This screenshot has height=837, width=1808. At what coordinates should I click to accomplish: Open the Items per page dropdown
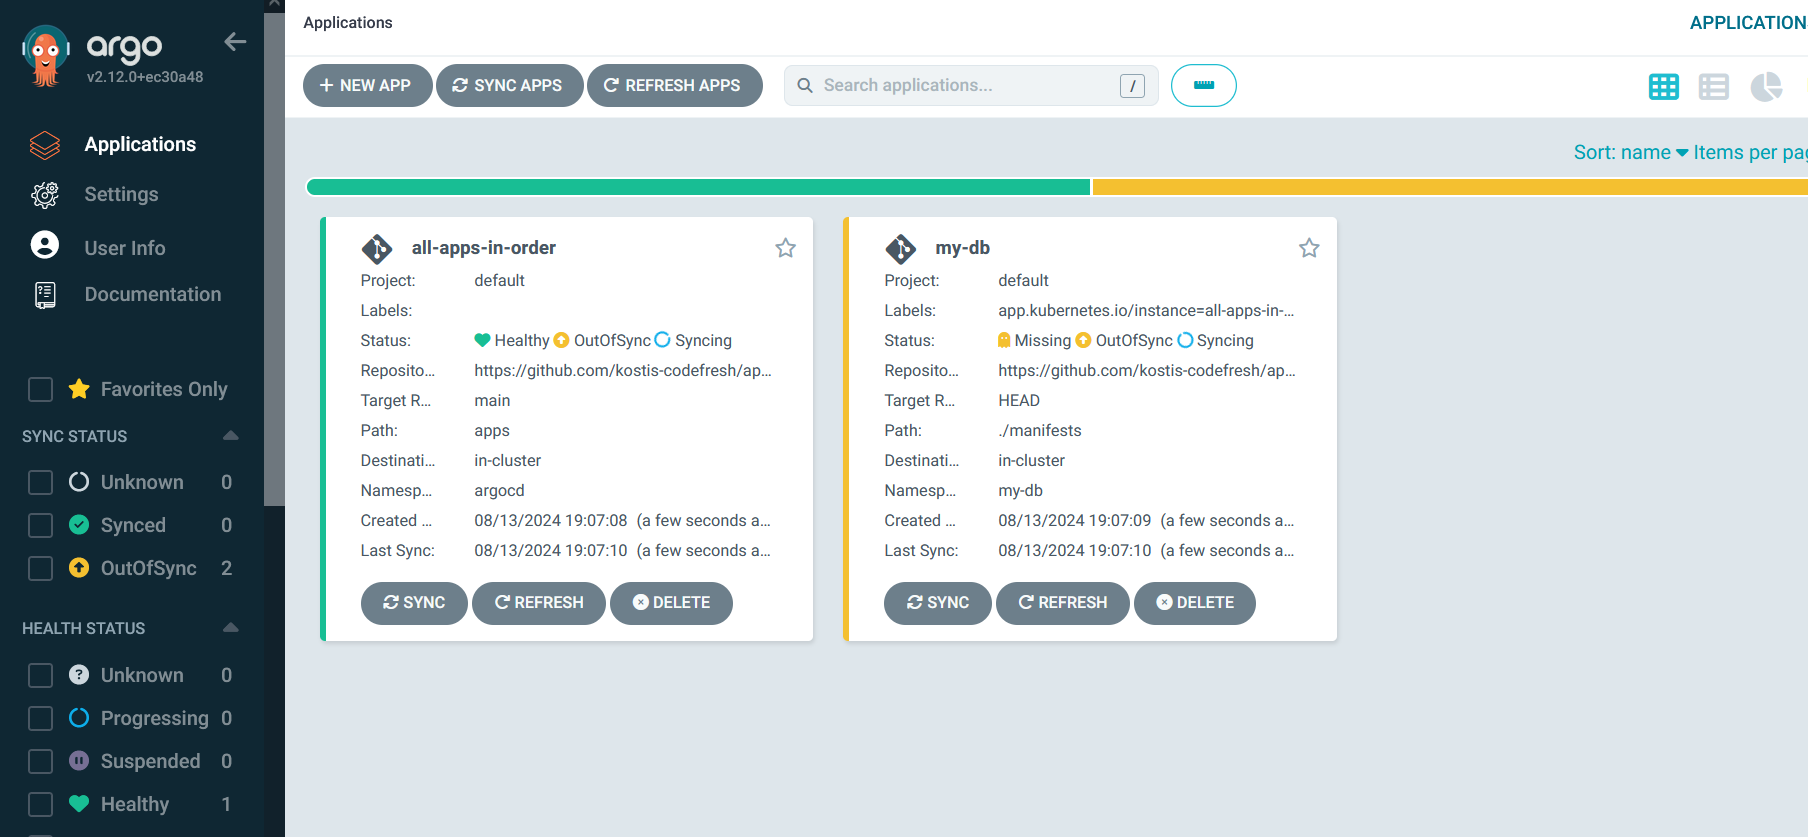click(x=1750, y=152)
